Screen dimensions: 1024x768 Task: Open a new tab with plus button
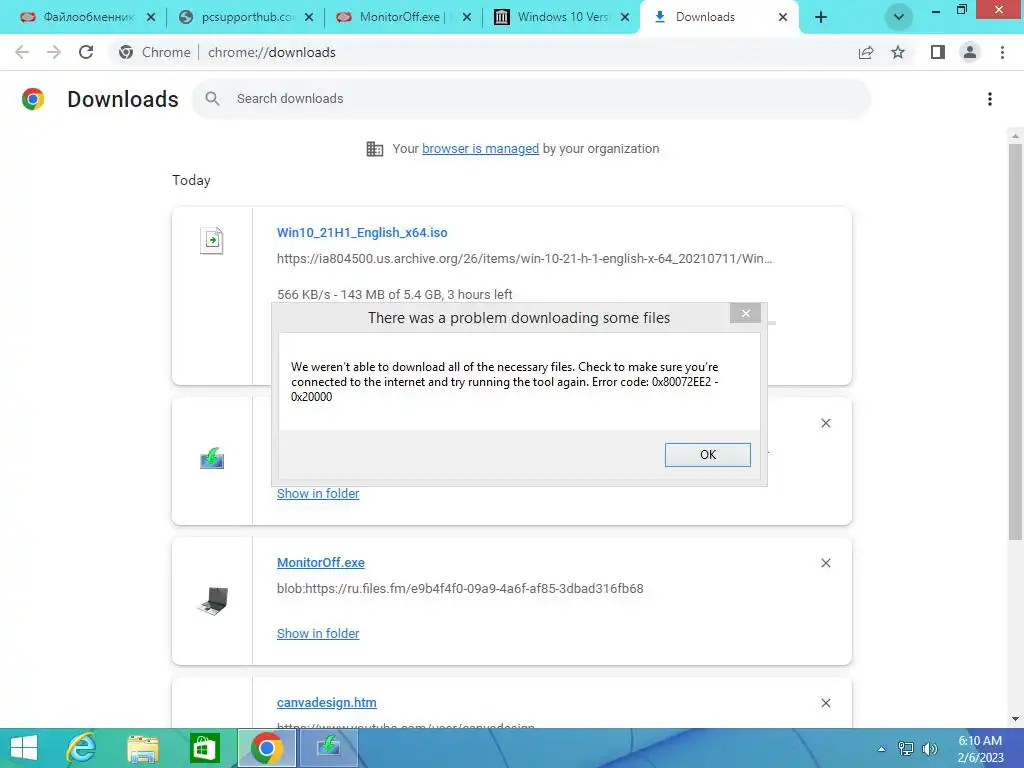click(x=821, y=17)
